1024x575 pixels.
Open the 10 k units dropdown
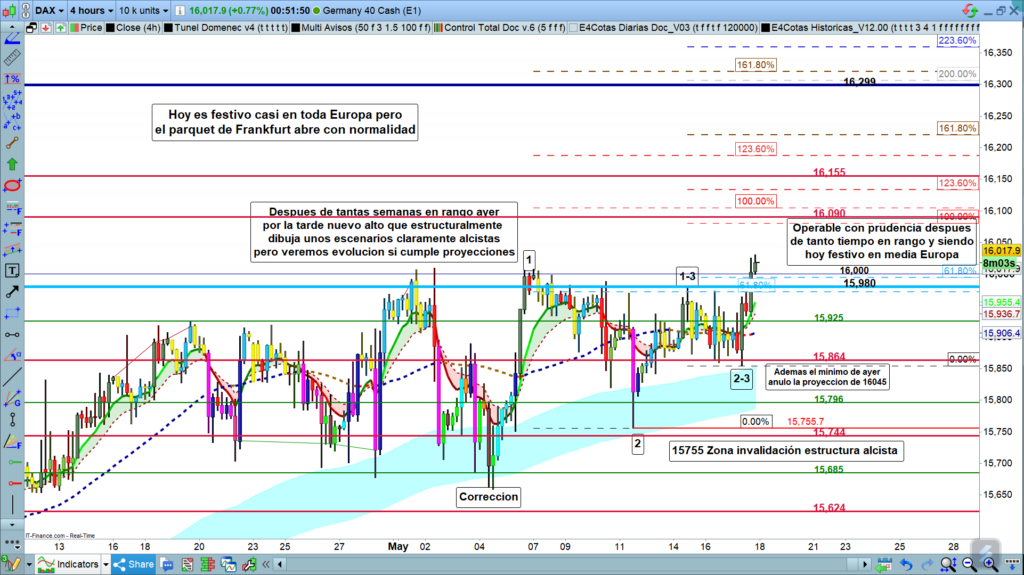(x=144, y=12)
